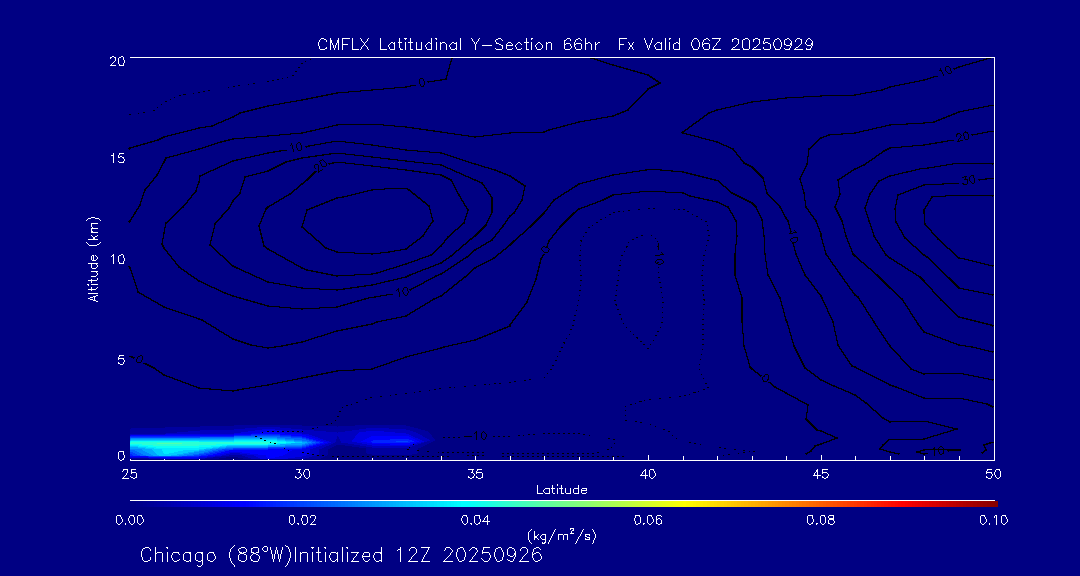Click the '(kg/m²/s)' units label

(561, 535)
